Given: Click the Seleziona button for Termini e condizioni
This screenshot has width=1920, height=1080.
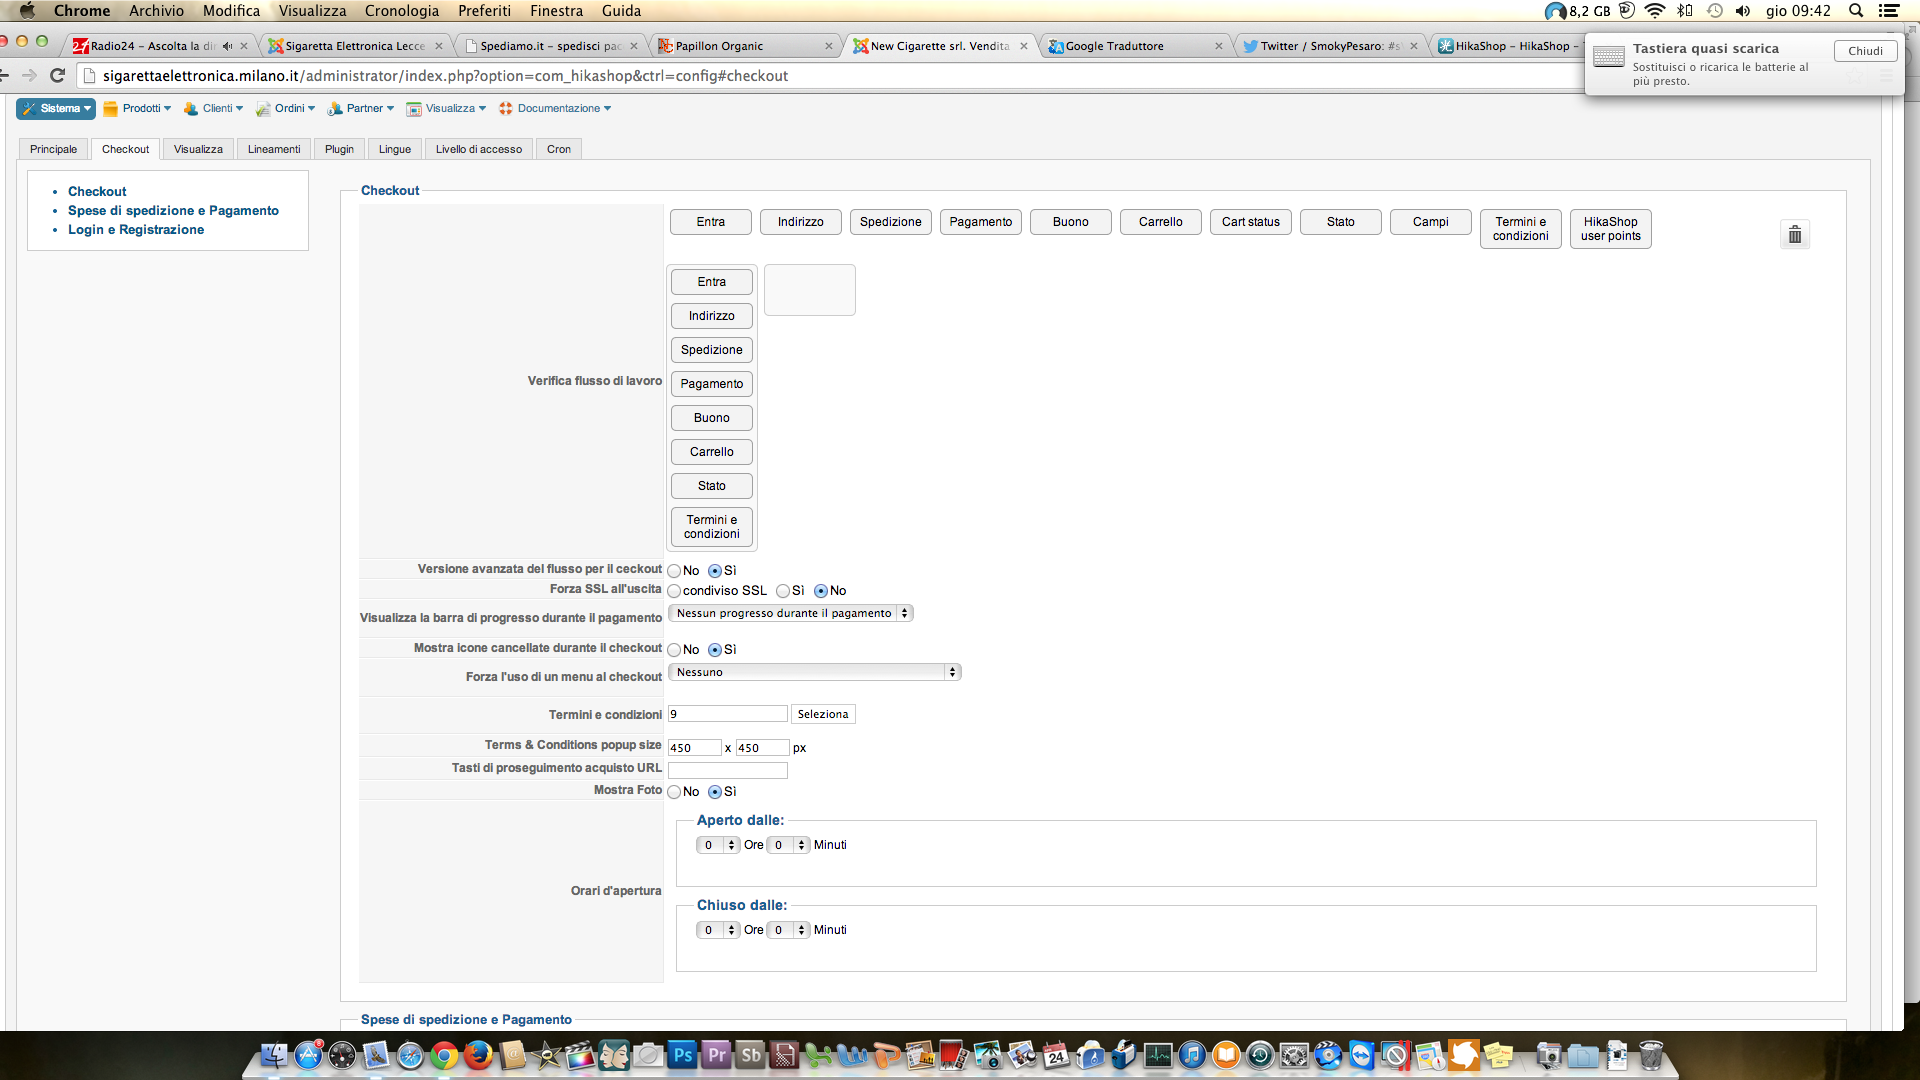Looking at the screenshot, I should point(823,715).
